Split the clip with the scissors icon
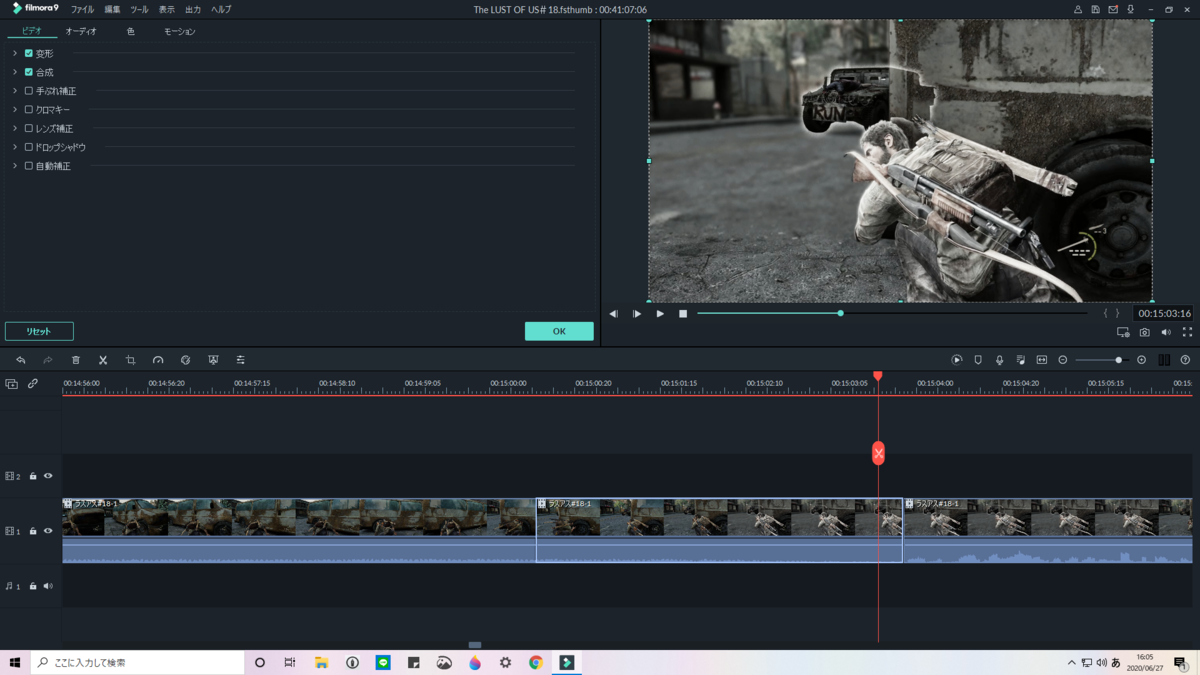This screenshot has width=1200, height=675. click(103, 360)
